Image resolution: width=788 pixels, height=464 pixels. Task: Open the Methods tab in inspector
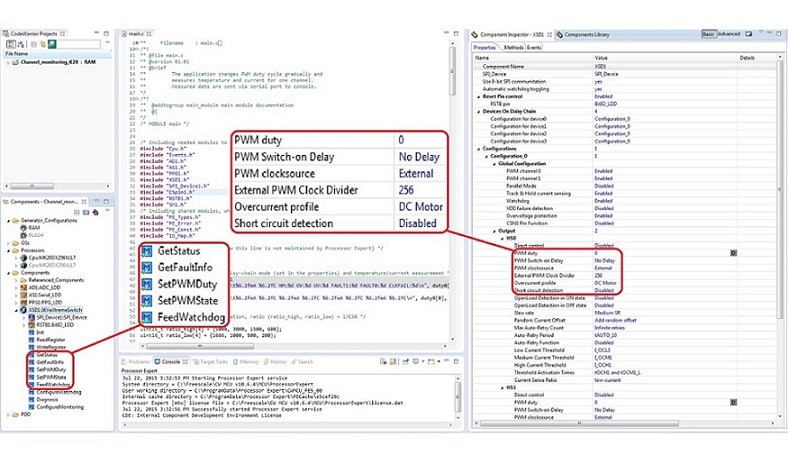click(x=513, y=47)
